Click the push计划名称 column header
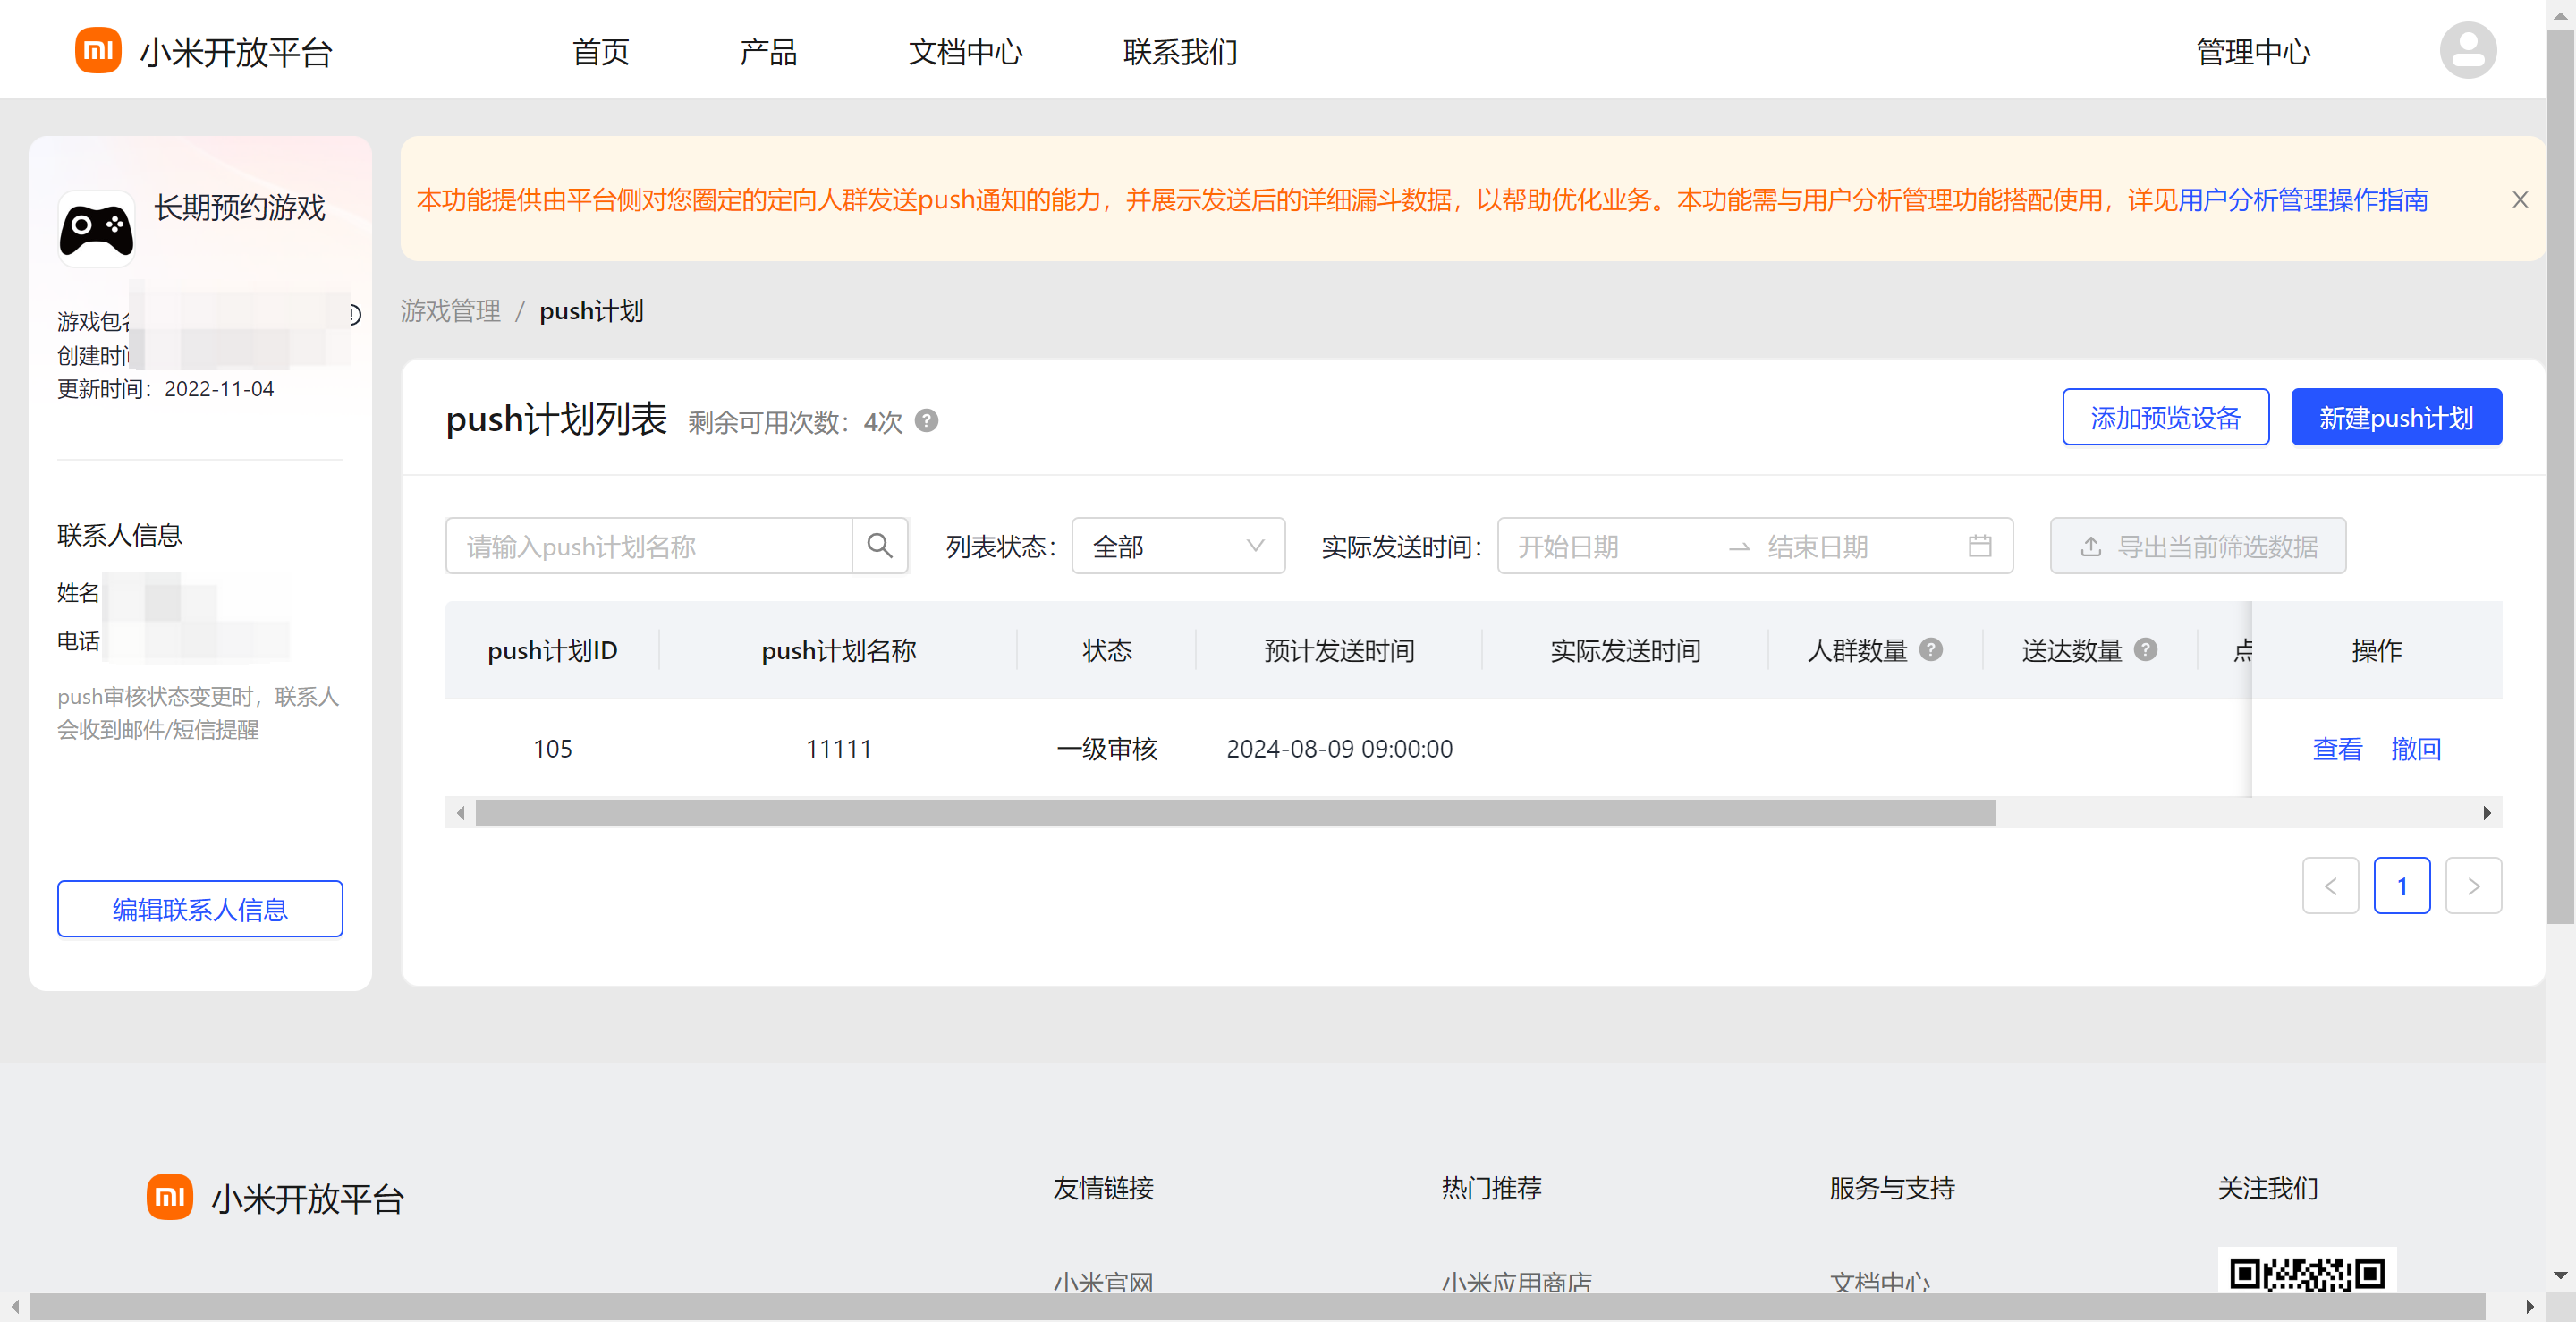 coord(839,651)
